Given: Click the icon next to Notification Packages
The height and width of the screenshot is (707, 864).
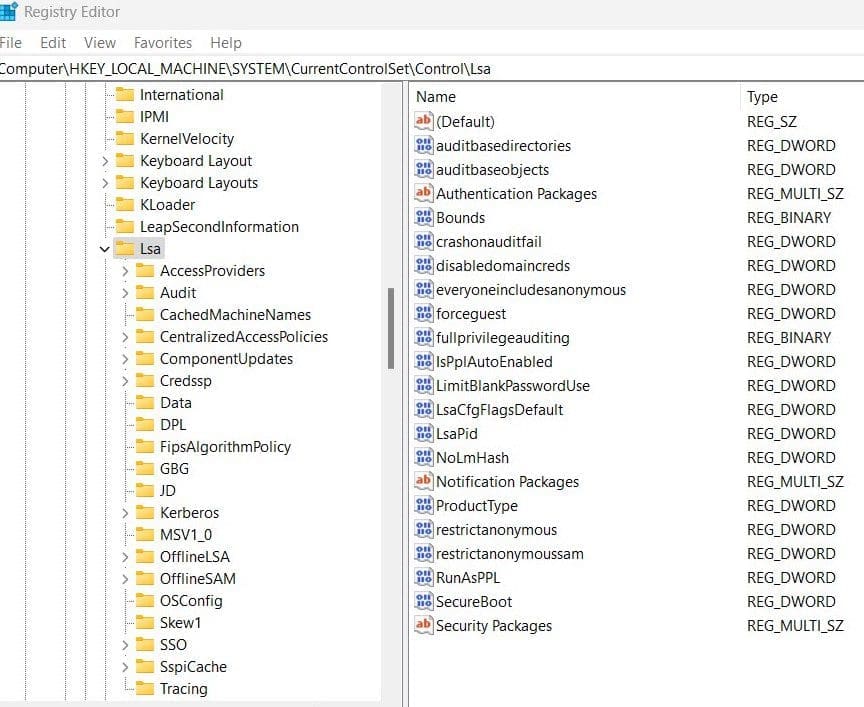Looking at the screenshot, I should click(424, 482).
